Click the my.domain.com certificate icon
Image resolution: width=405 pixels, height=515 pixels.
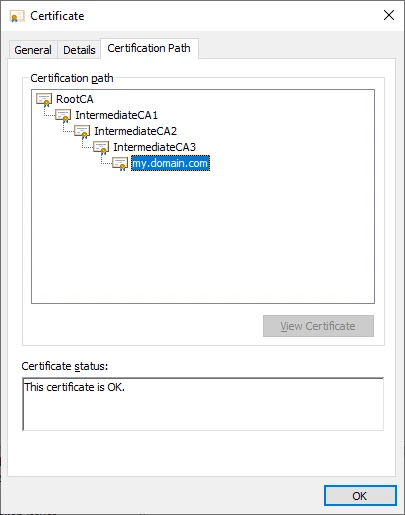tap(120, 163)
